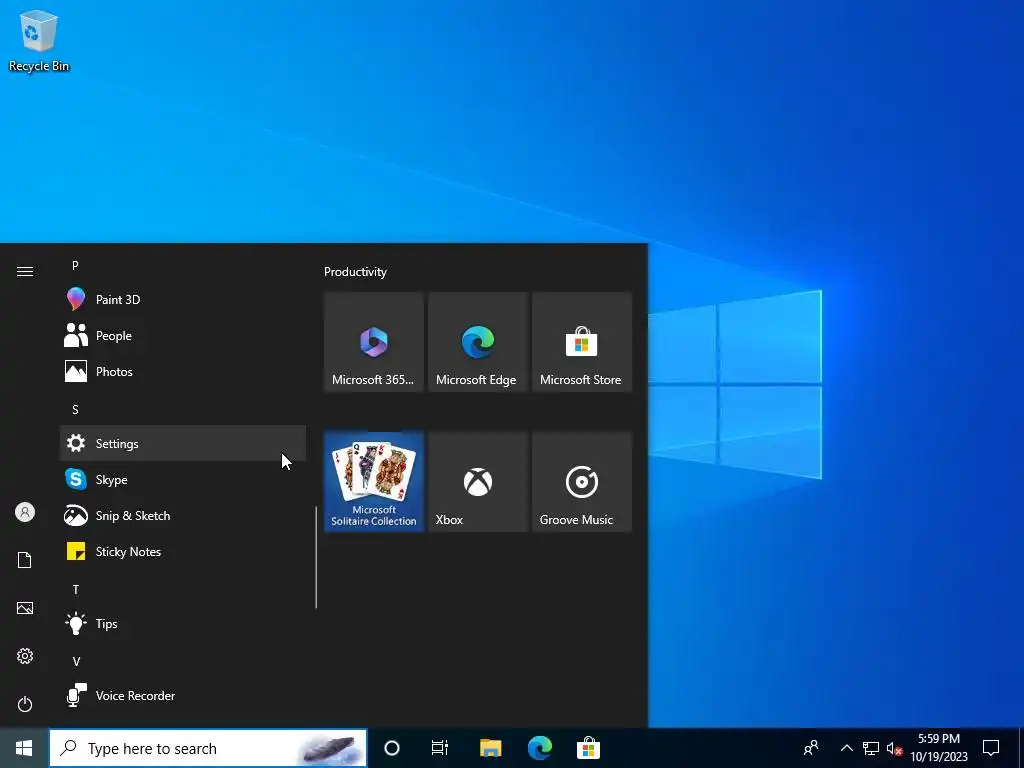The width and height of the screenshot is (1024, 768).
Task: Open Settings from the app list
Action: (x=183, y=443)
